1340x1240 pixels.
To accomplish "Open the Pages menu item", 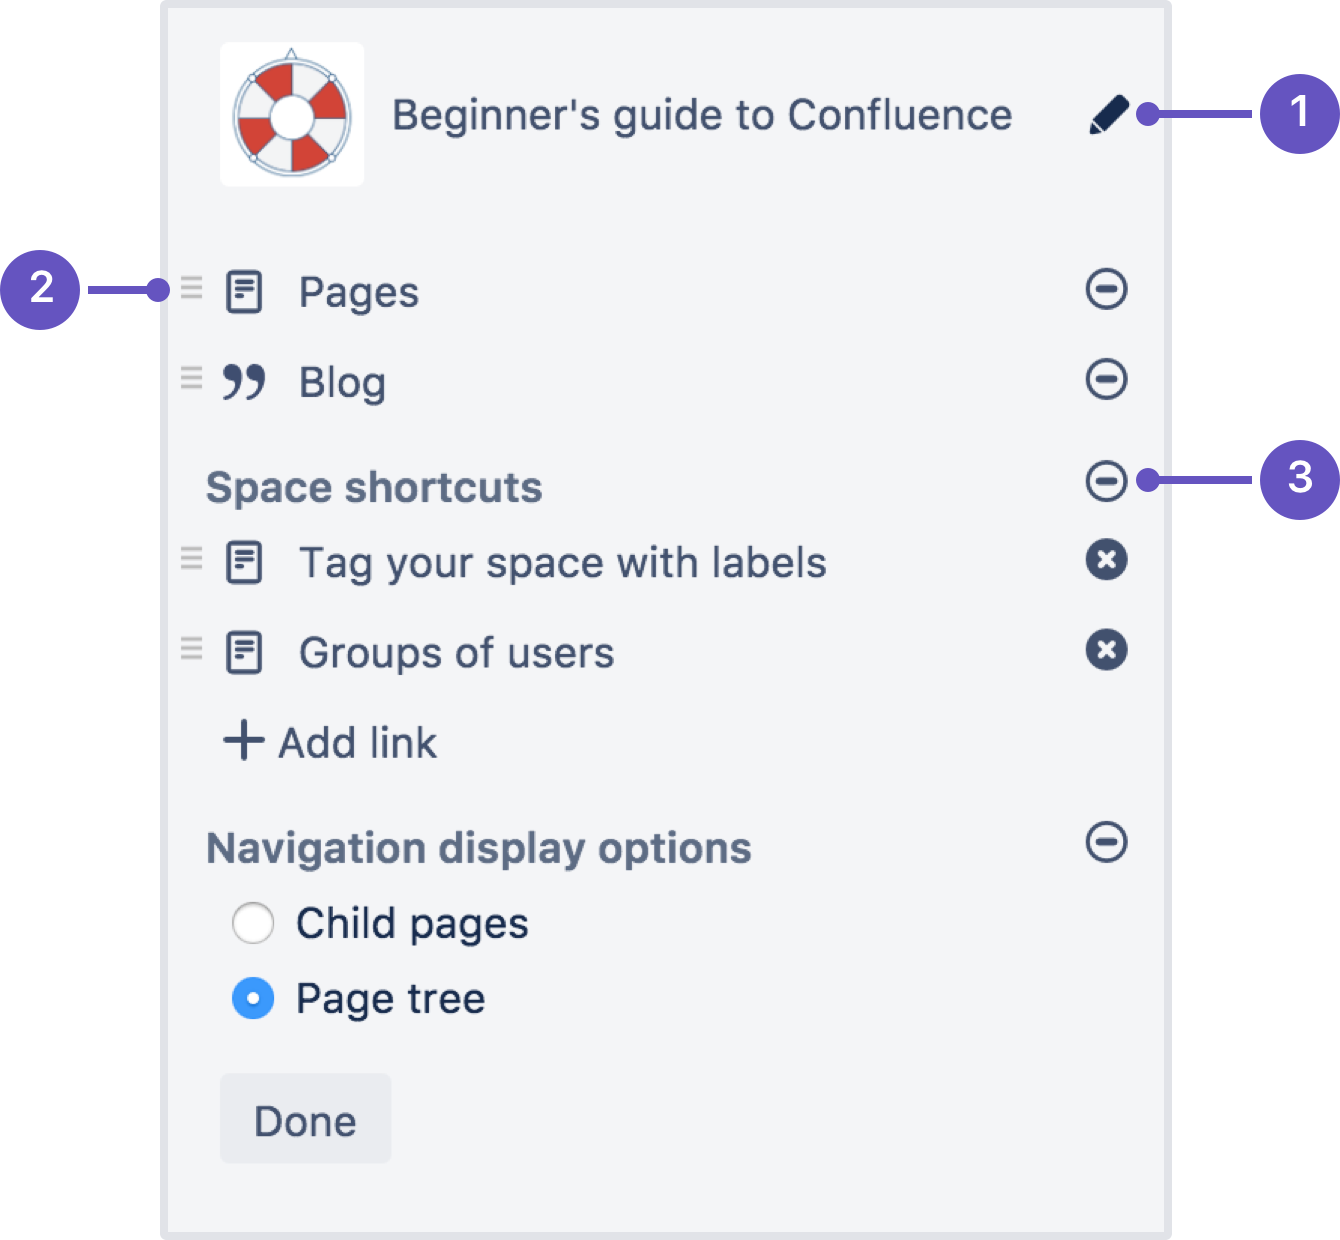I will 358,292.
